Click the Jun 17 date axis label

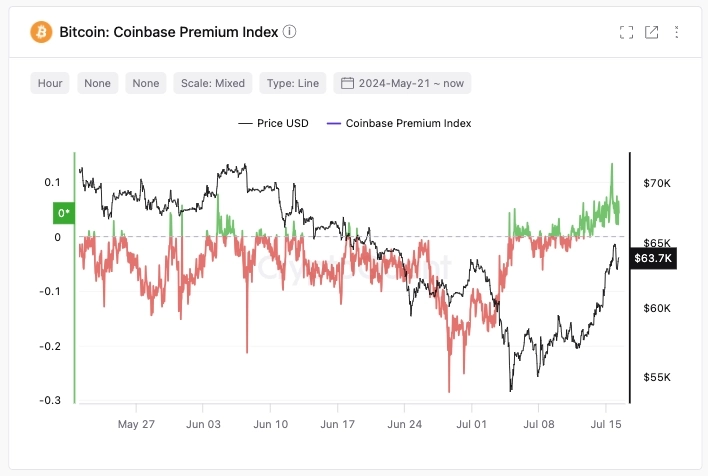pos(337,423)
